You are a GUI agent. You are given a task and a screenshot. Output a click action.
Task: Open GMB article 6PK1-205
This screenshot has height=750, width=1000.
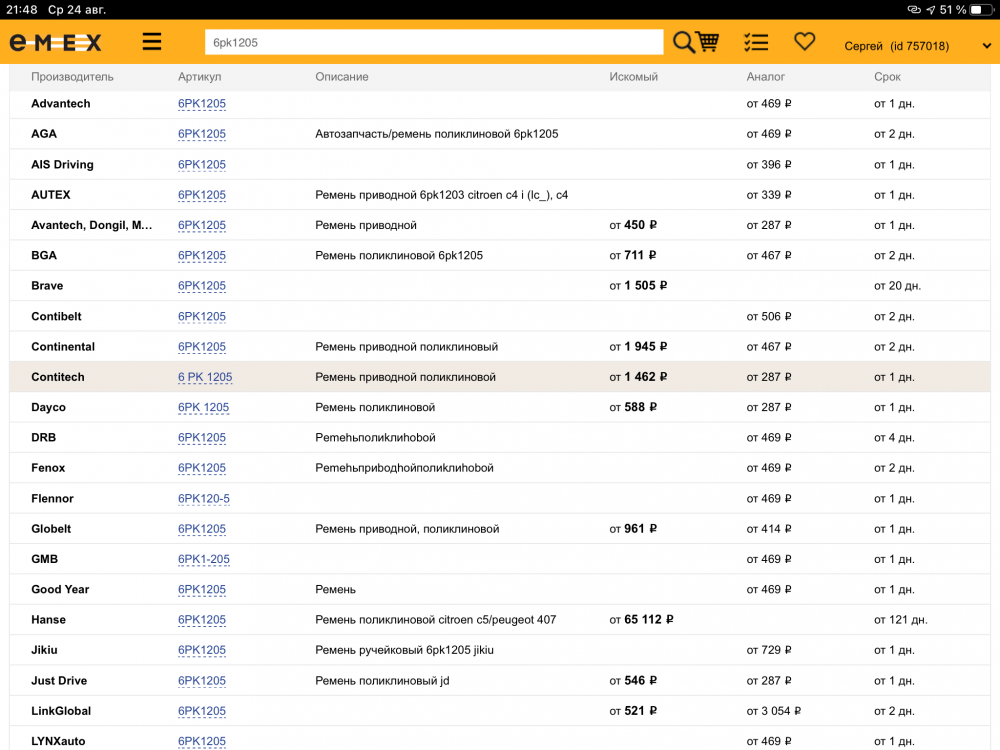tap(203, 559)
